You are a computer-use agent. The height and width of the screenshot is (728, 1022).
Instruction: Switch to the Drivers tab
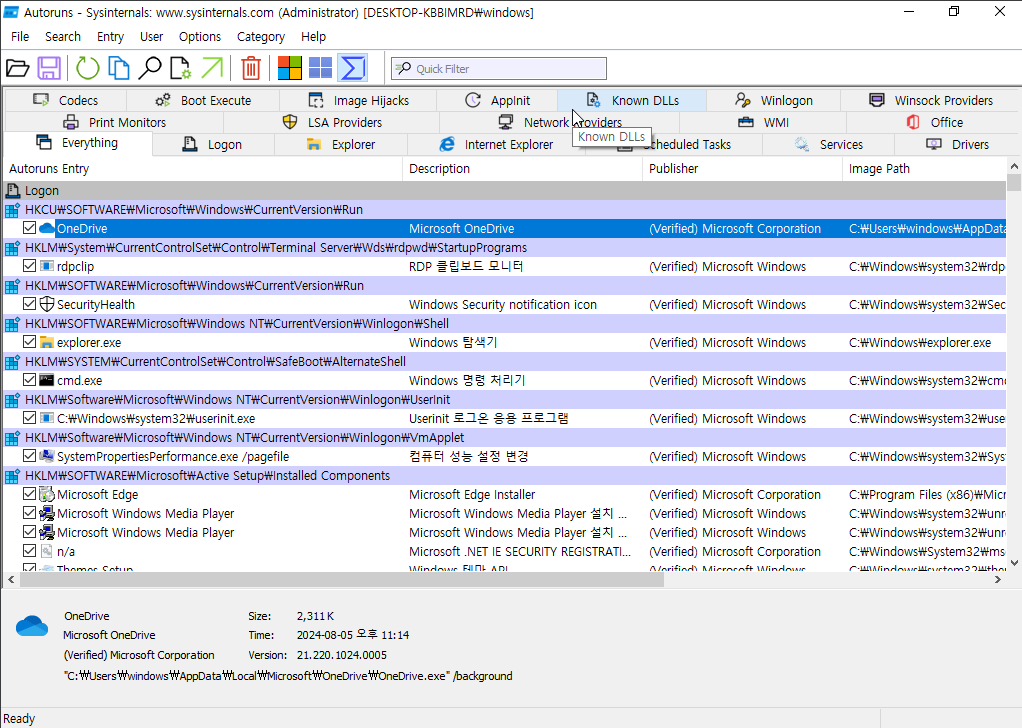pos(957,145)
